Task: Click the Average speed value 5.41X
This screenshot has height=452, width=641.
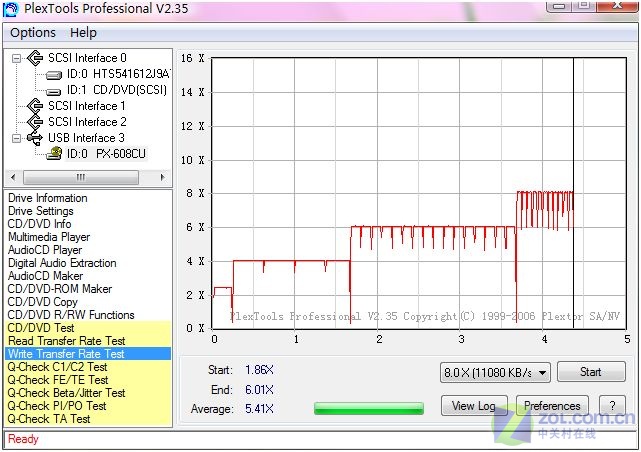Action: point(259,409)
